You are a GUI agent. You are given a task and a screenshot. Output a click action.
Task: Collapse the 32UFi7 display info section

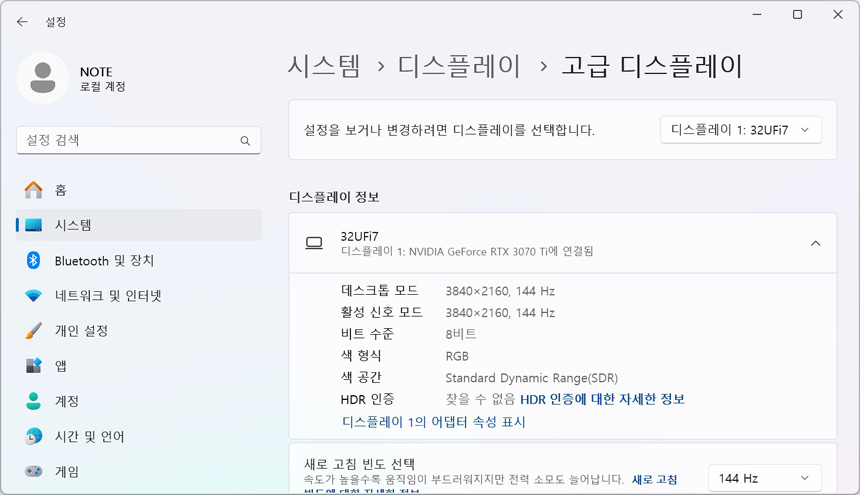point(815,243)
